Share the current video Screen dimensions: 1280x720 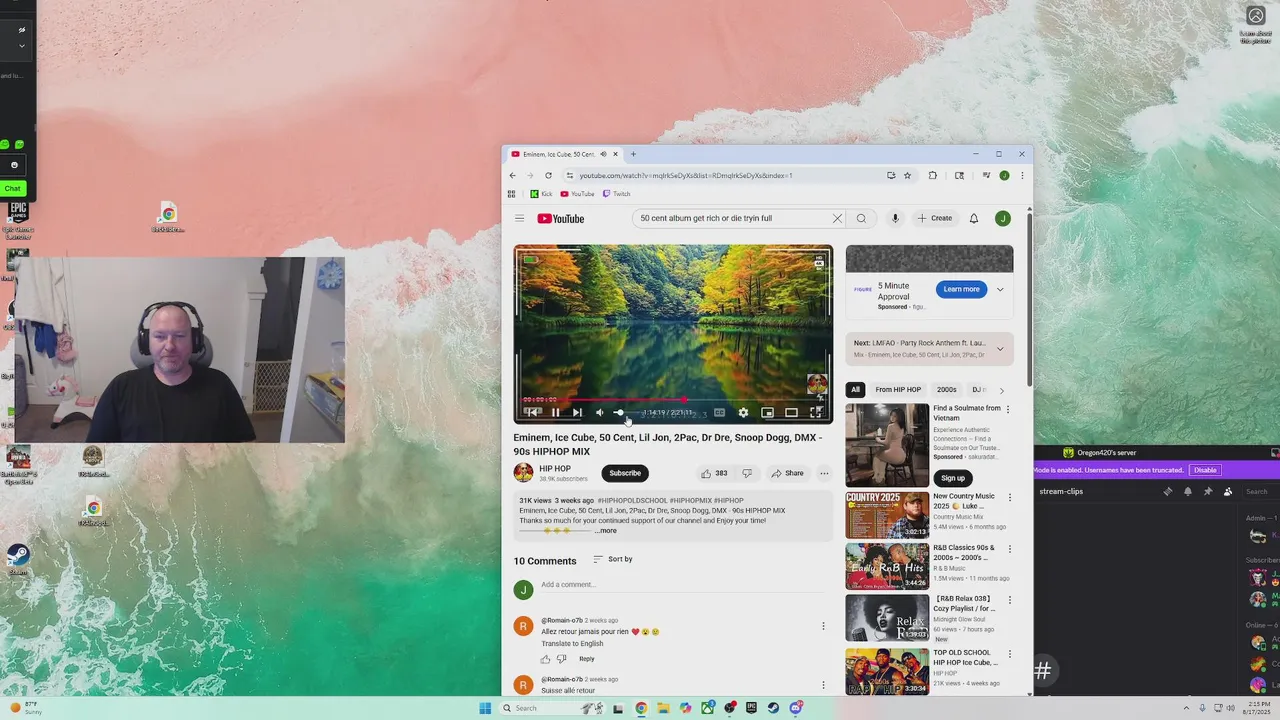[787, 473]
